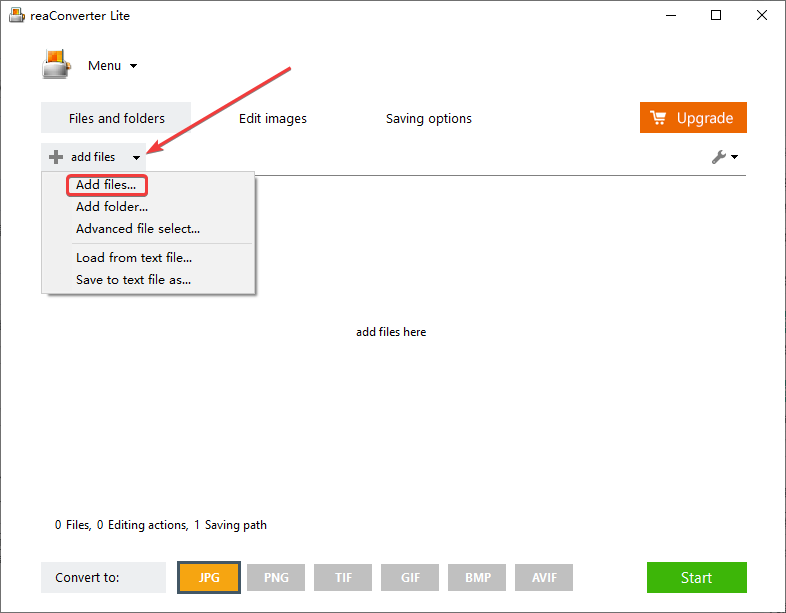
Task: Switch to the Saving options tab
Action: 429,118
